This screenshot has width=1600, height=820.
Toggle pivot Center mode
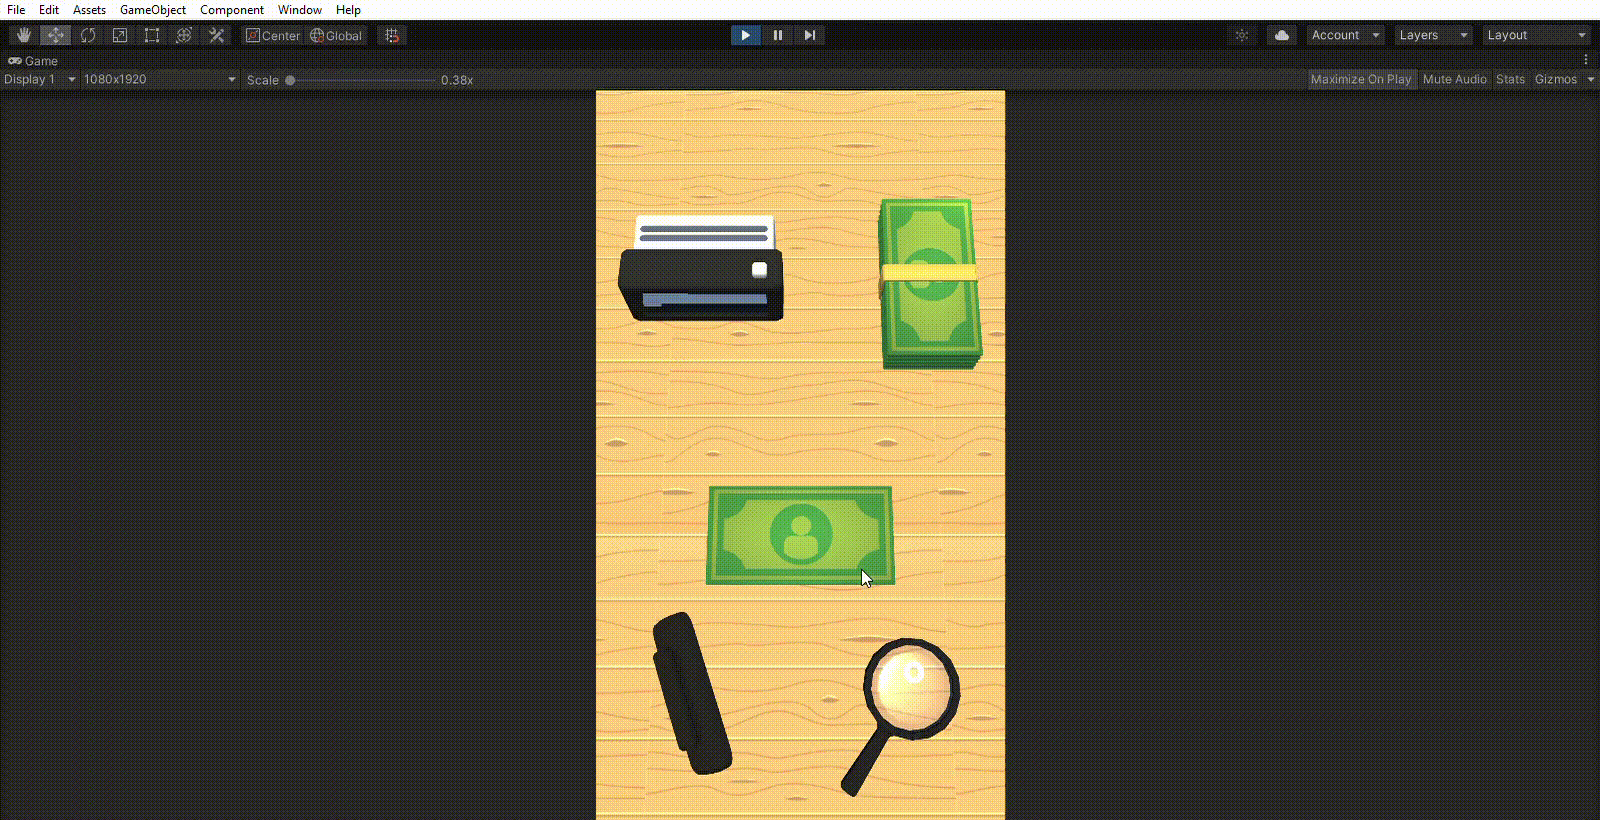(x=273, y=35)
